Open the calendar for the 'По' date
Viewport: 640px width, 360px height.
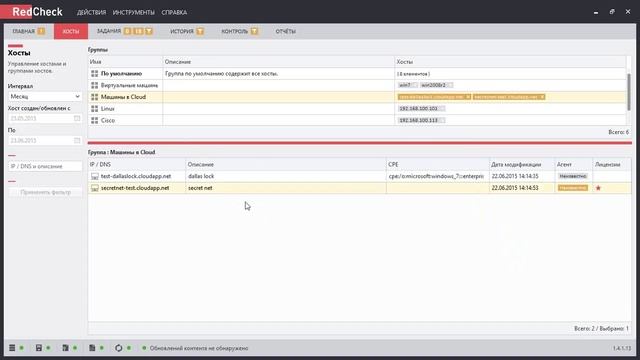(77, 140)
